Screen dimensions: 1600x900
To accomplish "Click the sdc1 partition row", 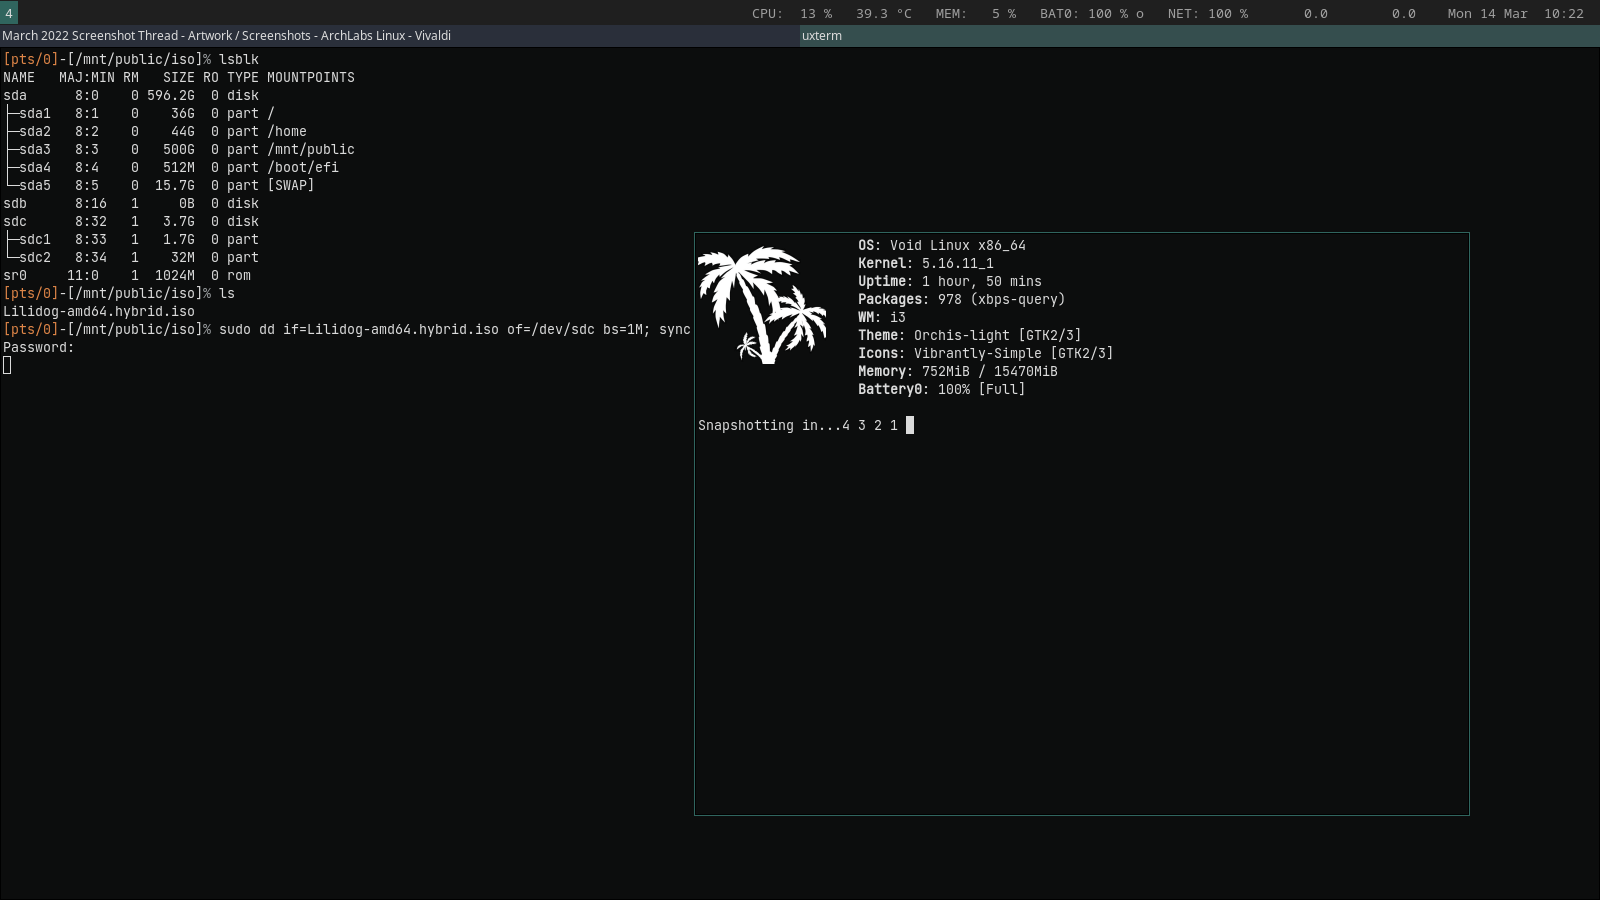I will pos(131,239).
